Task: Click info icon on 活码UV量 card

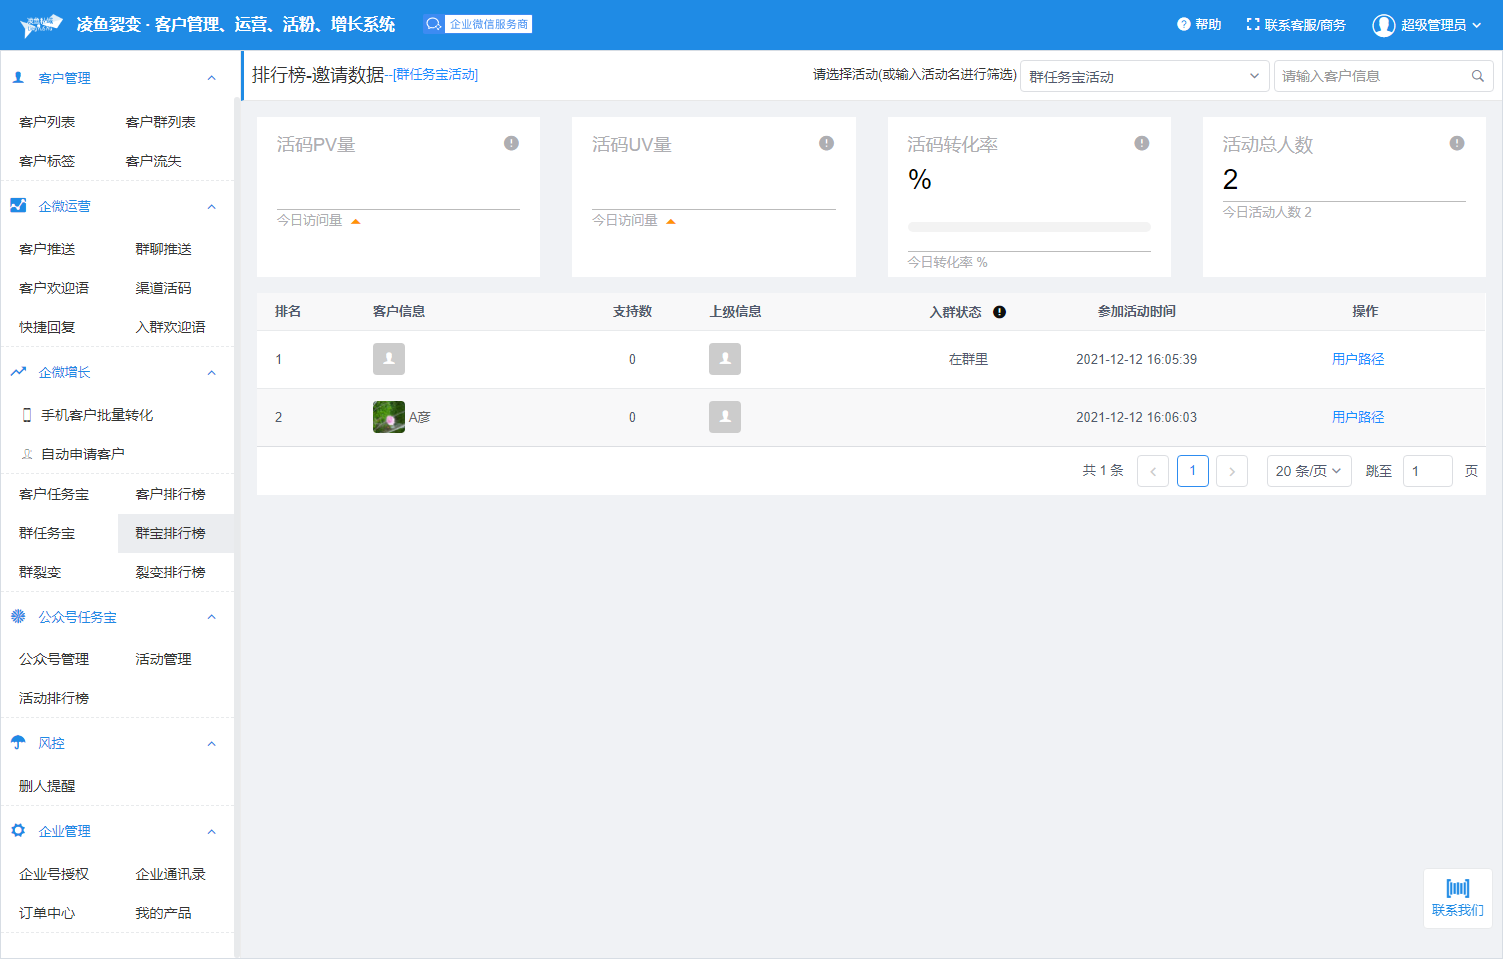Action: 826,143
